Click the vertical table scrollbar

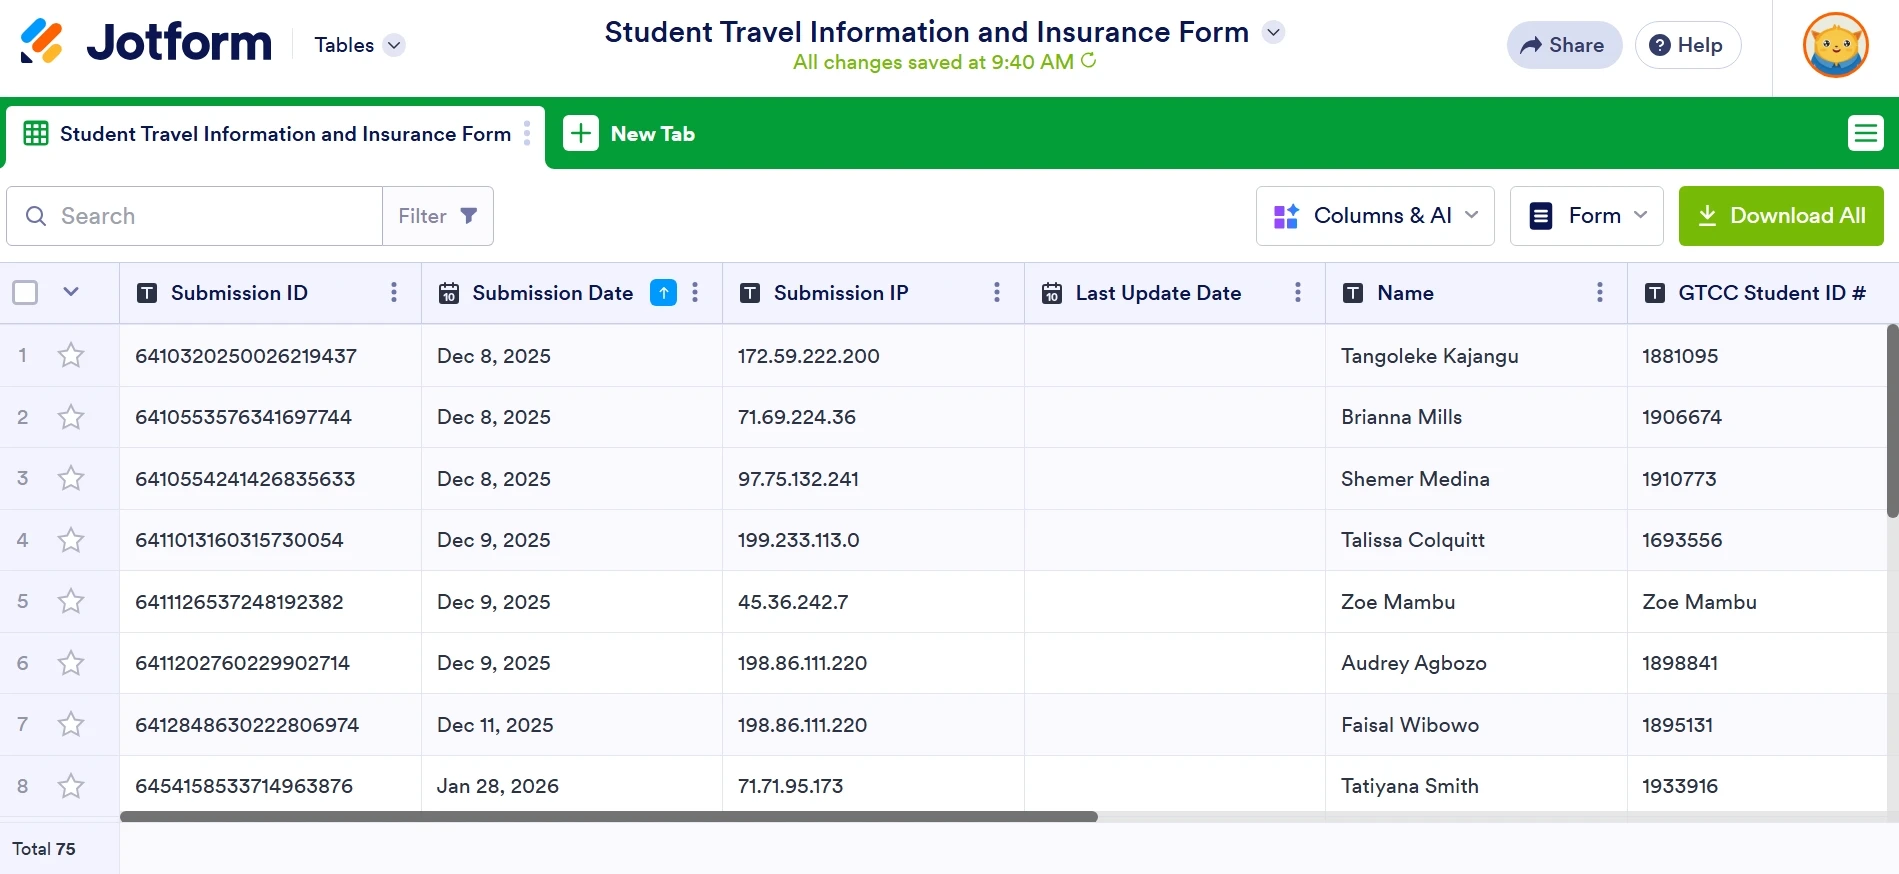[x=1892, y=420]
